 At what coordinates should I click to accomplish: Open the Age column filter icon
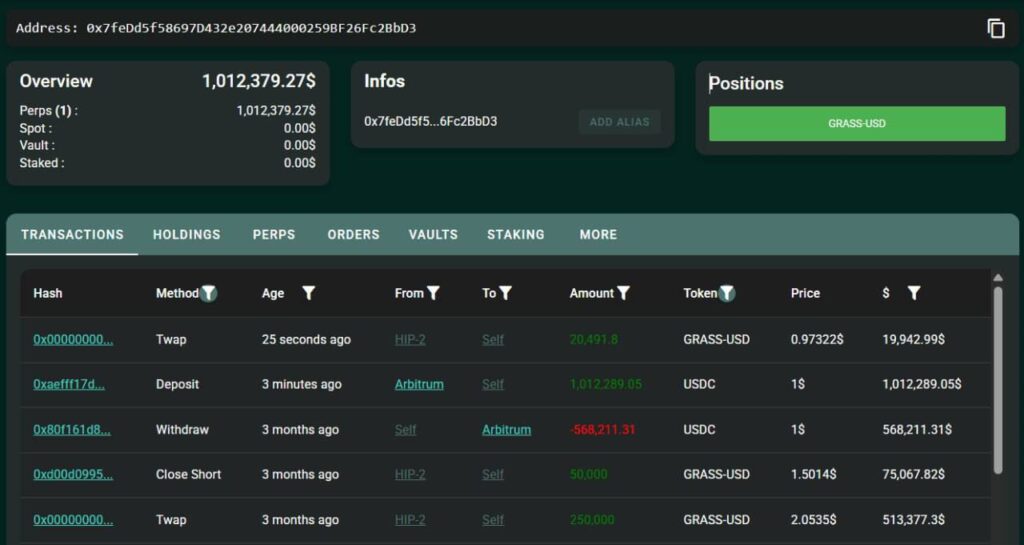click(x=309, y=293)
